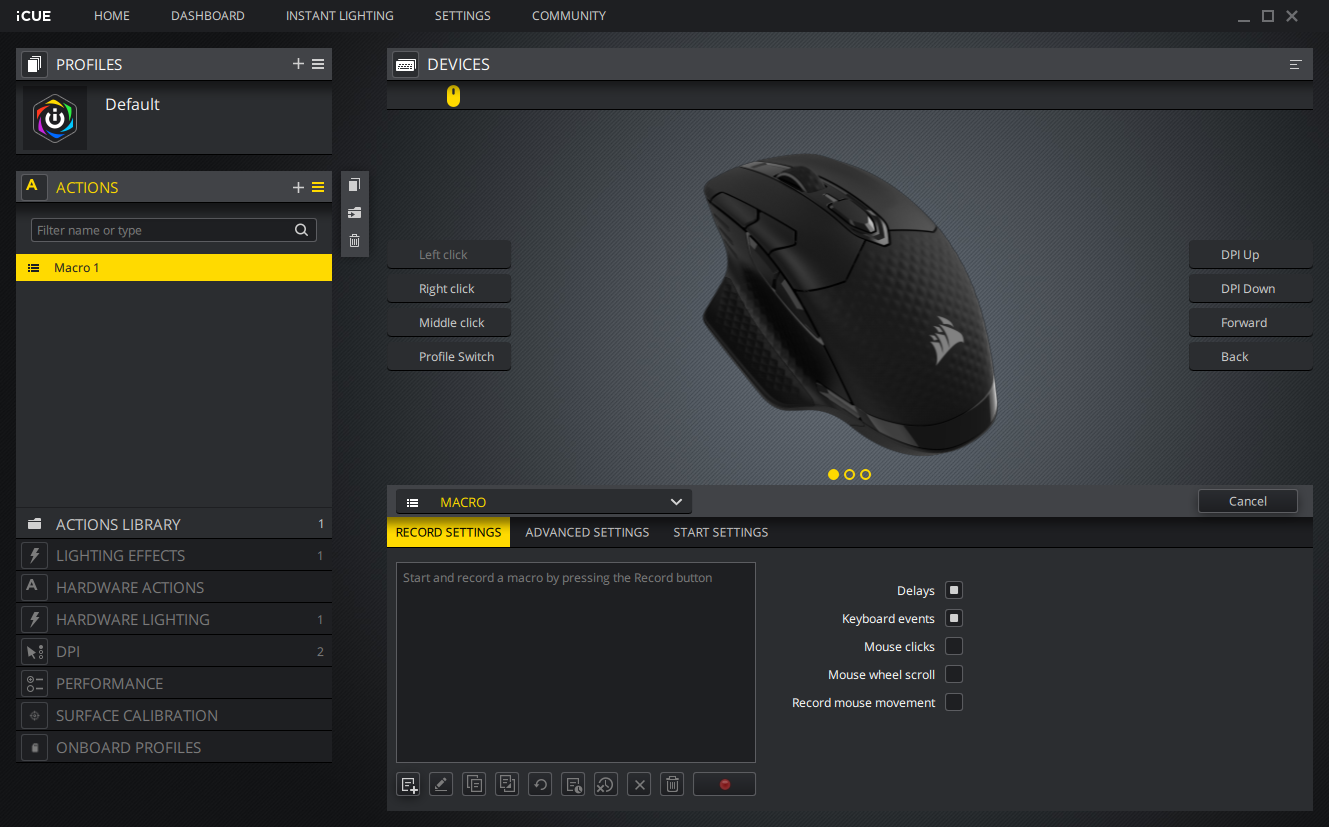Add a new action with plus icon

(298, 187)
